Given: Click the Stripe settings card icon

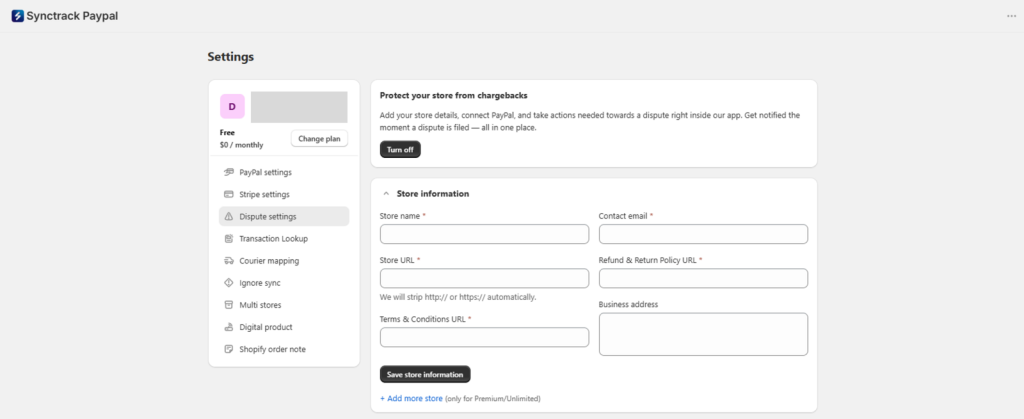Looking at the screenshot, I should point(229,194).
